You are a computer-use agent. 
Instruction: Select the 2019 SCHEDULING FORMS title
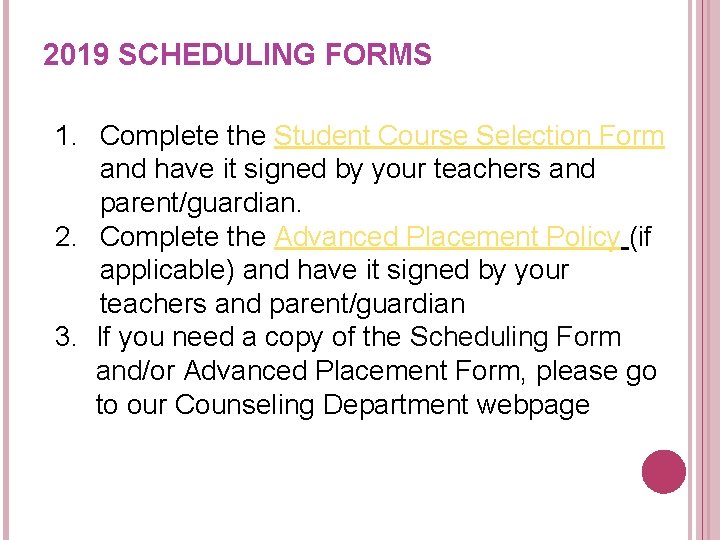[x=237, y=54]
